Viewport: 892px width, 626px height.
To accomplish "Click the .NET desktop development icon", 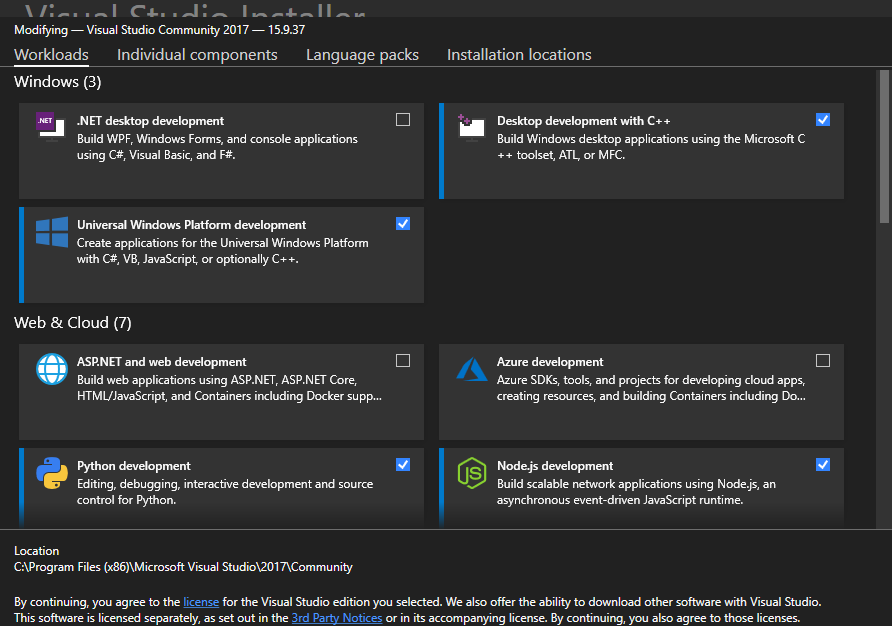I will [51, 128].
